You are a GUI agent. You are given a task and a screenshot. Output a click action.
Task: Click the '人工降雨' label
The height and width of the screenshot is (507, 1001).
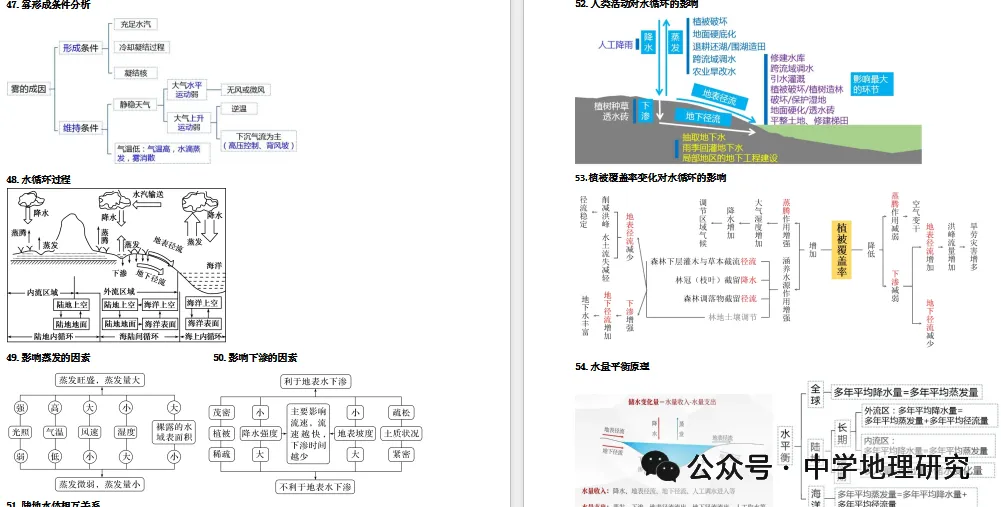tap(615, 45)
